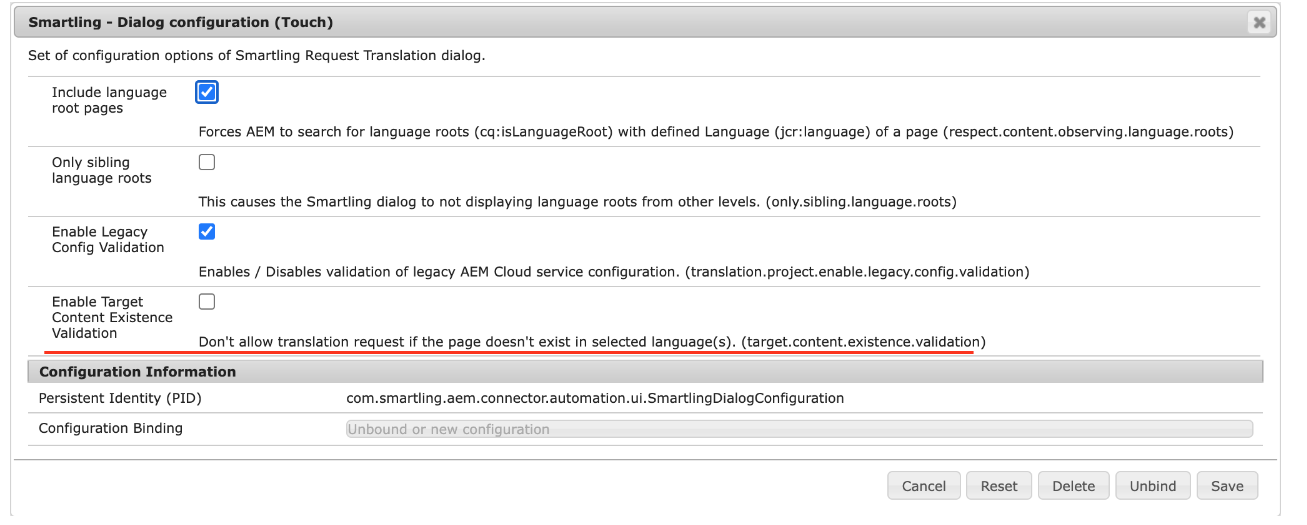This screenshot has height=525, width=1307.
Task: Check Enable Target Content Existence Validation
Action: coord(207,301)
